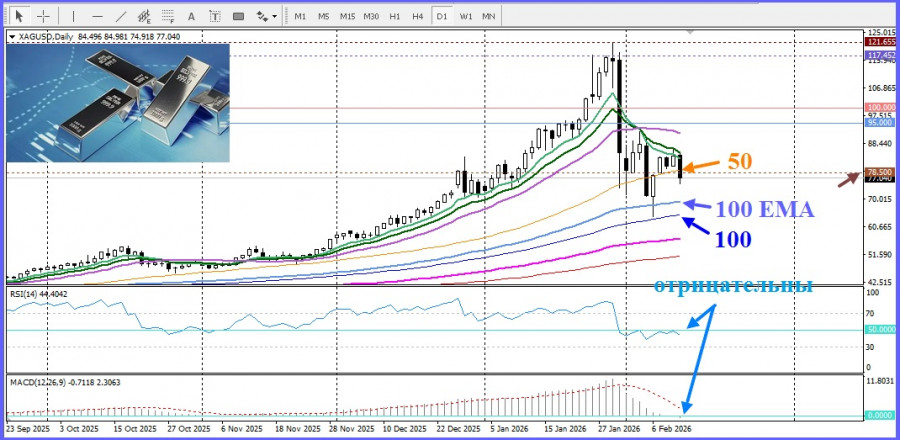900x440 pixels.
Task: Activate the crosshair tool
Action: (43, 16)
